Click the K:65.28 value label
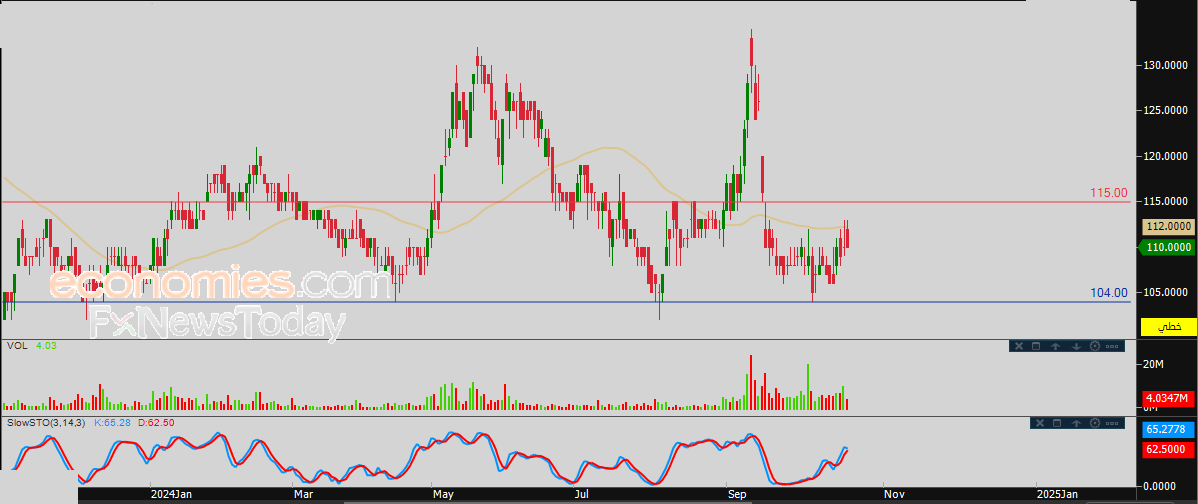 point(112,422)
